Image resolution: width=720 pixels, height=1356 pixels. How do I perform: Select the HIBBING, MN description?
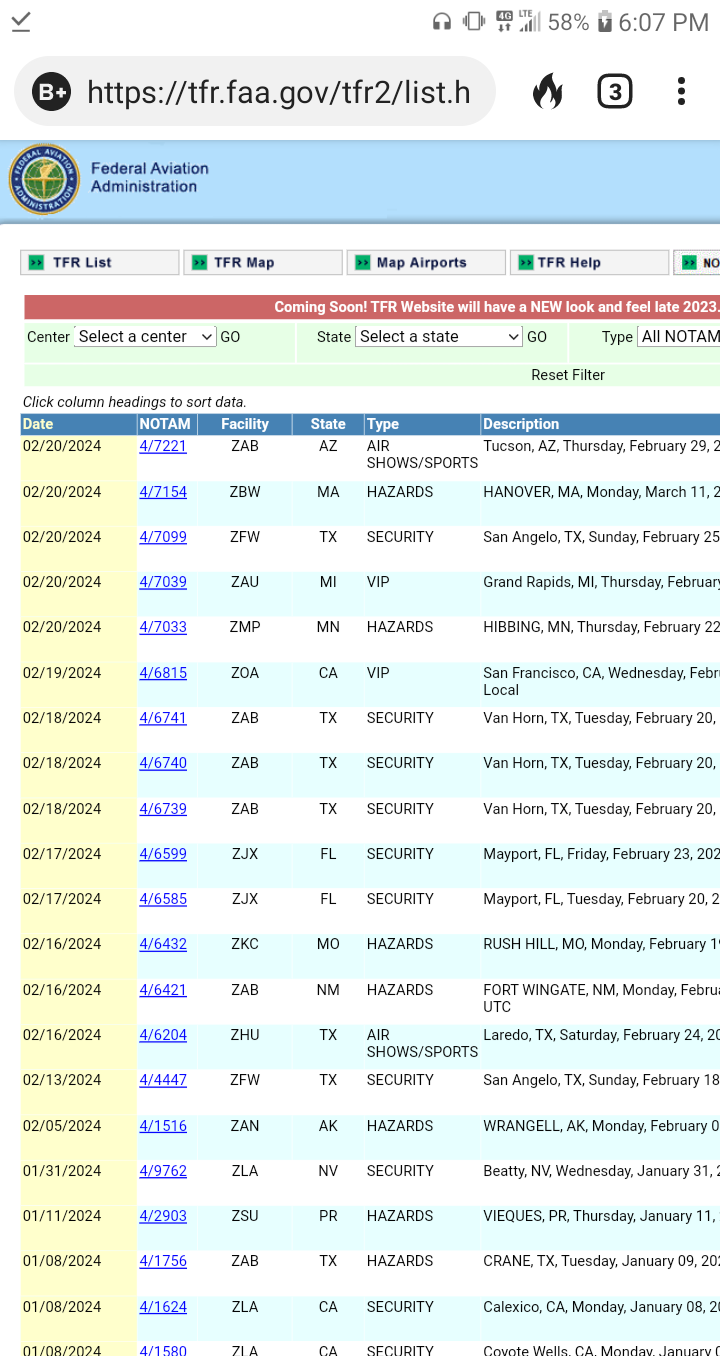pos(601,627)
